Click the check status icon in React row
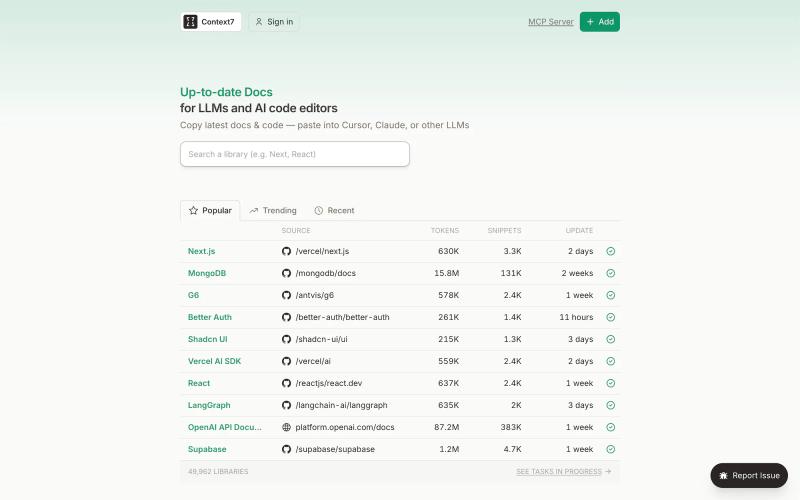This screenshot has width=800, height=500. pyautogui.click(x=611, y=383)
